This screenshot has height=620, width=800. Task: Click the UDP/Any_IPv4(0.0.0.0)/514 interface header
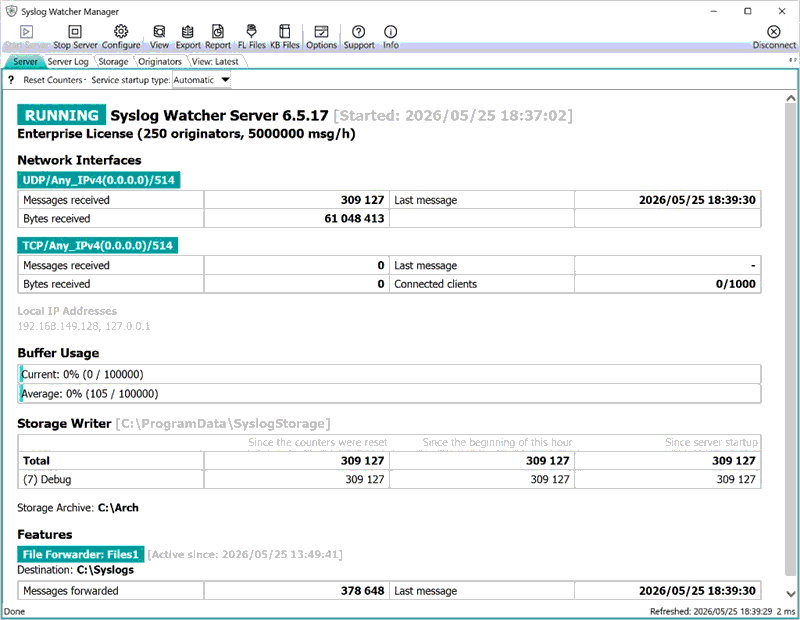point(98,180)
